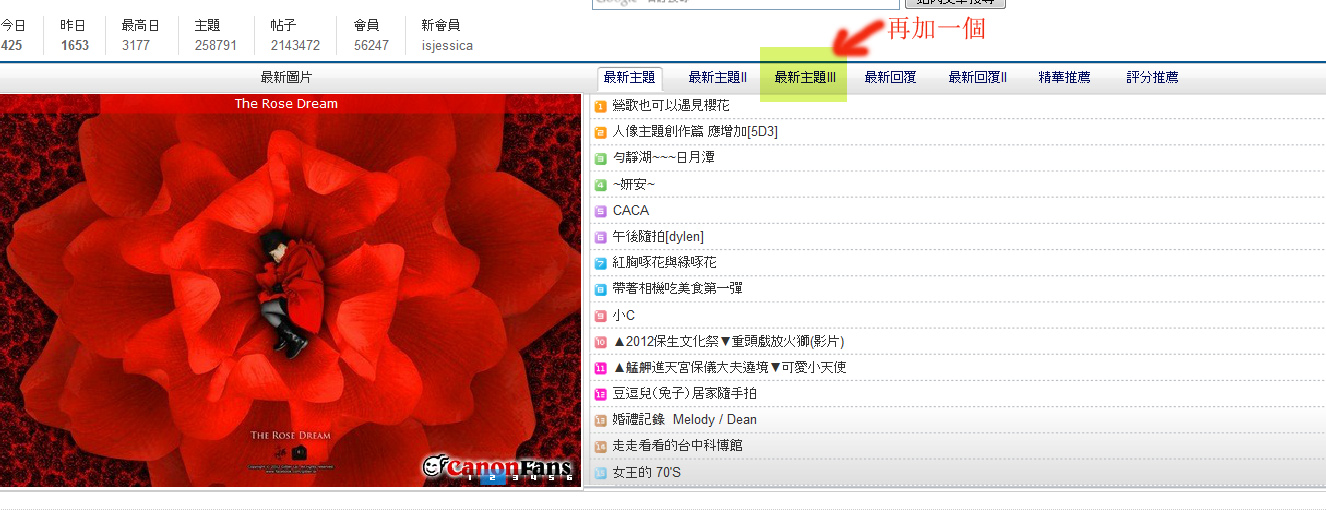This screenshot has width=1326, height=510.
Task: Open the thread 婚禮記錄 Melody / Dean
Action: coord(684,419)
